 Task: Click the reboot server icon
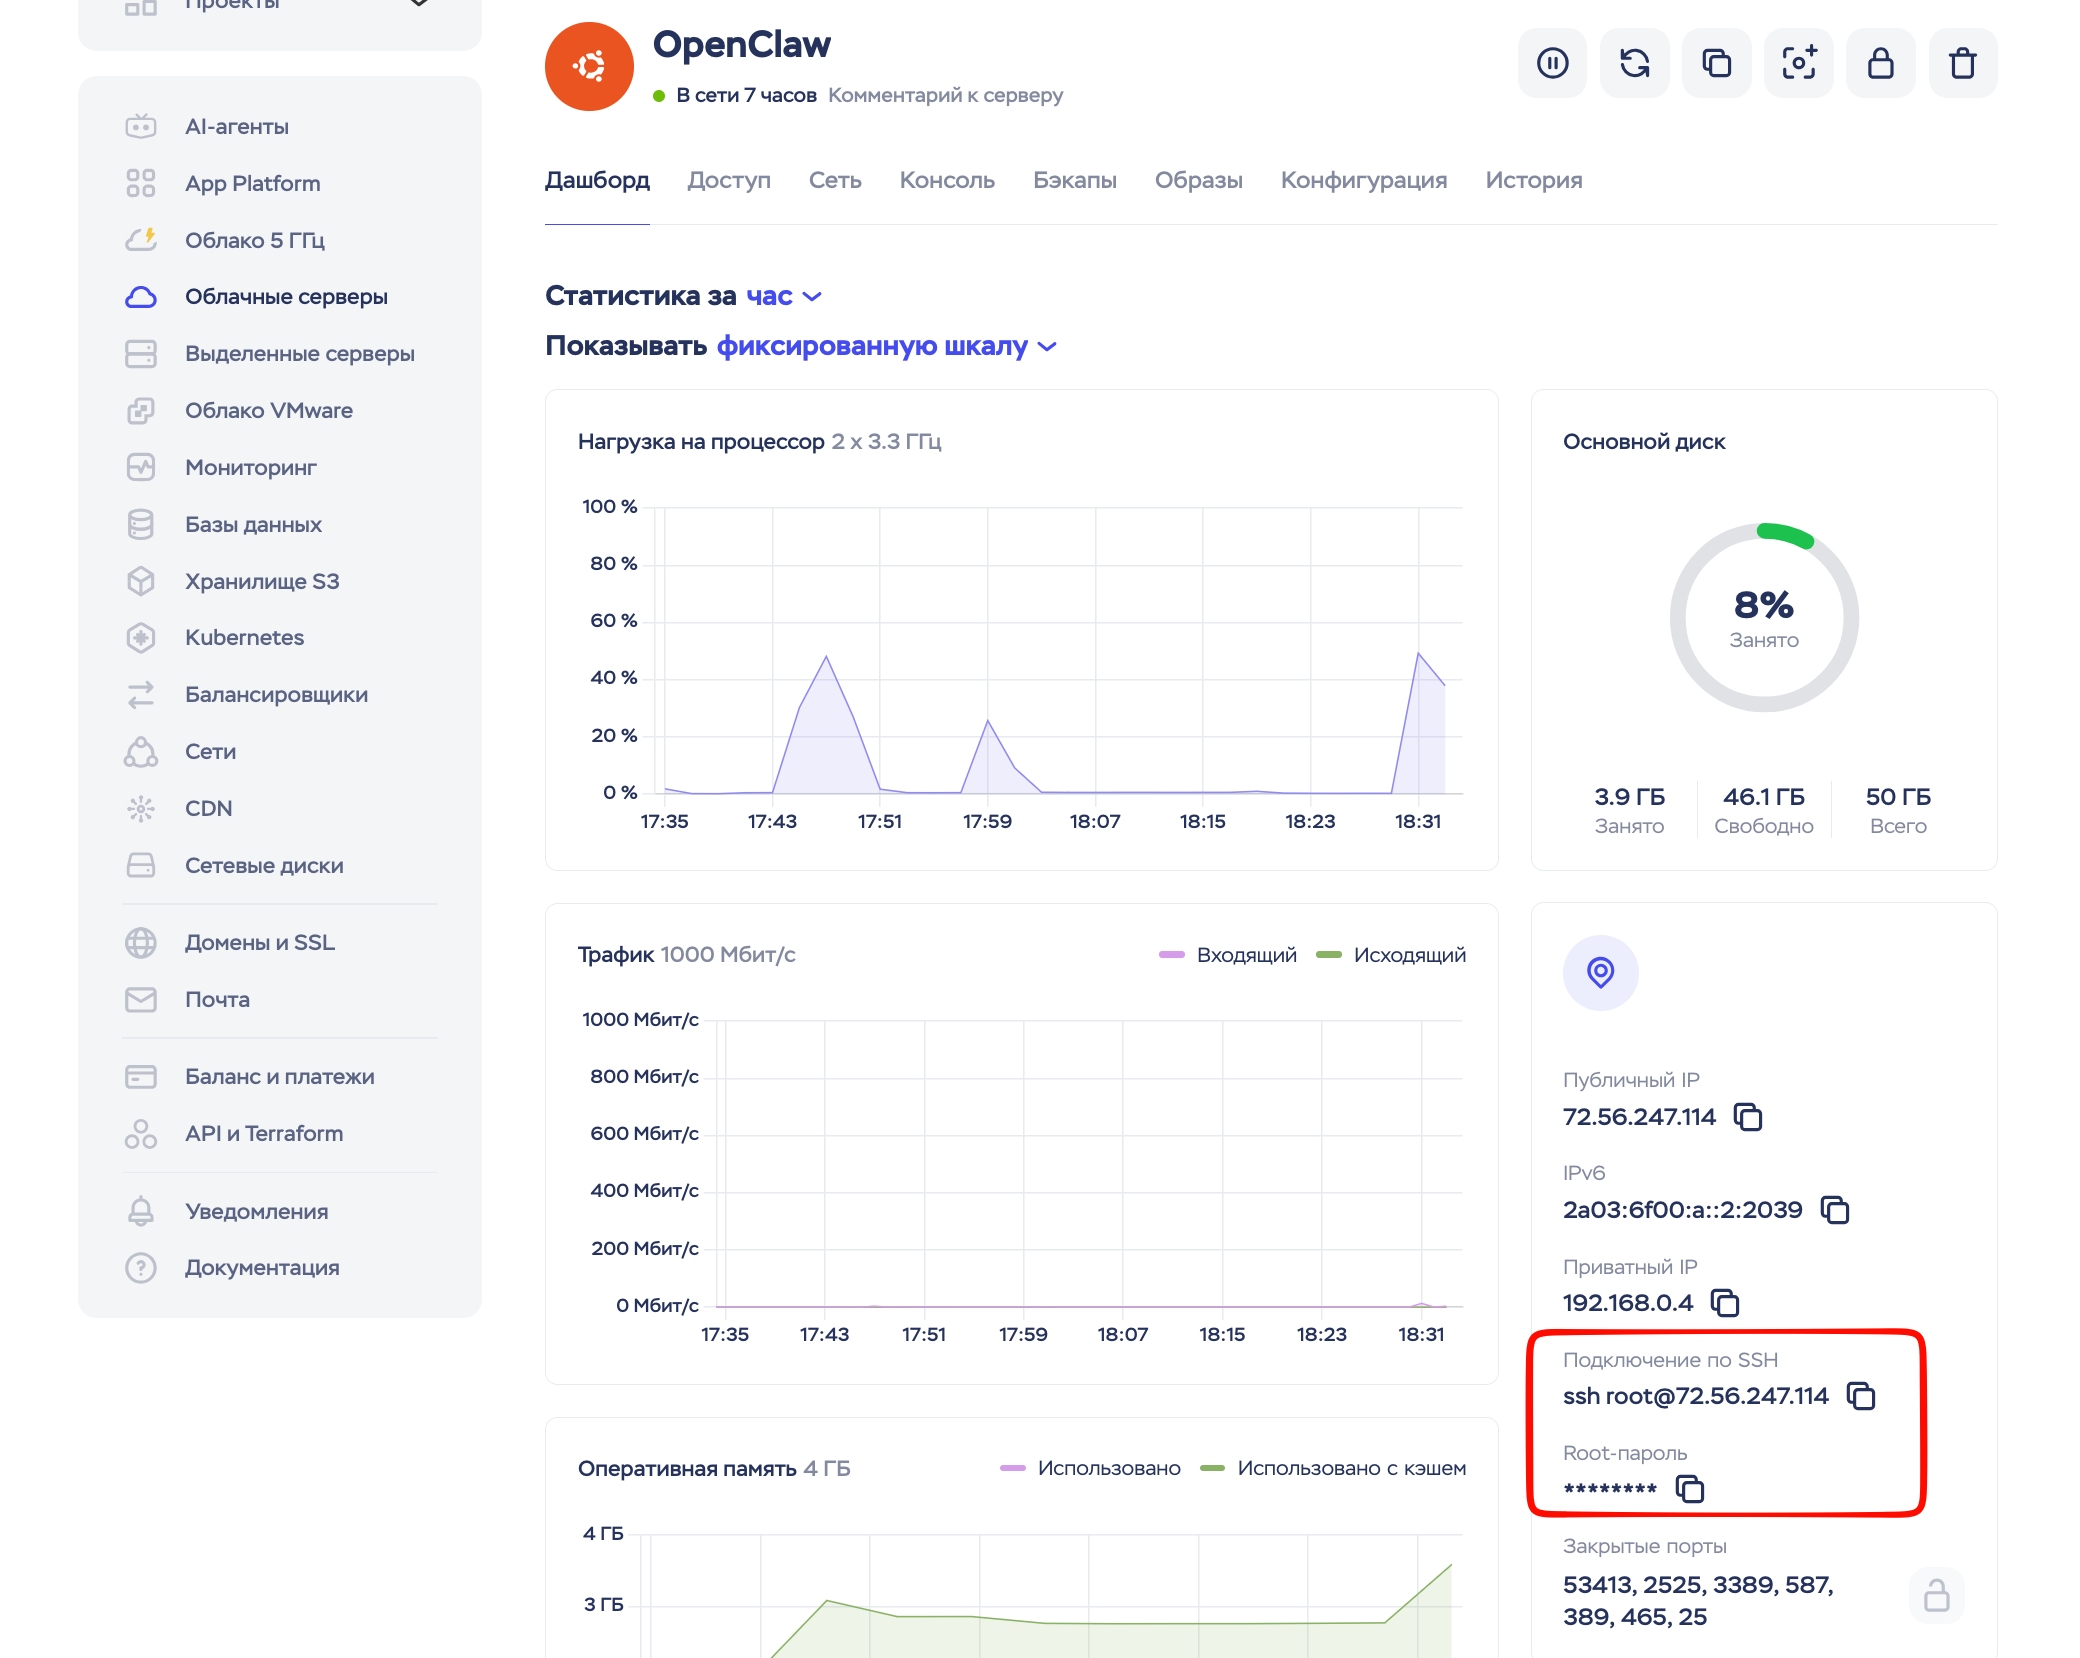1634,63
